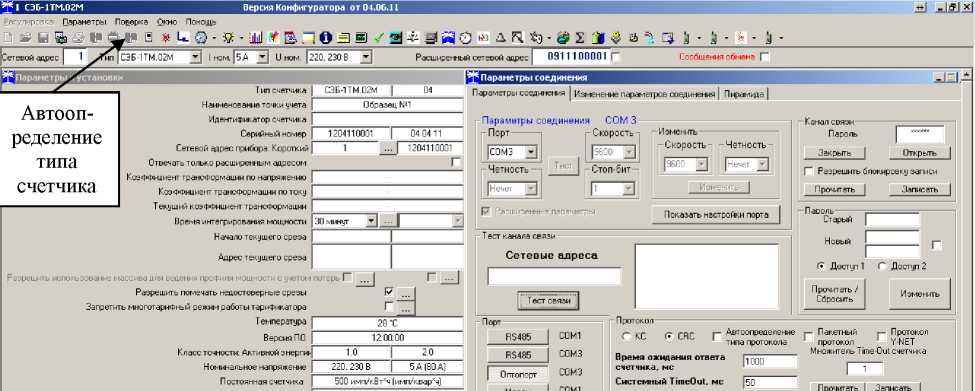The width and height of the screenshot is (975, 391).
Task: Open the I ном. 5A dropdown
Action: (x=262, y=57)
